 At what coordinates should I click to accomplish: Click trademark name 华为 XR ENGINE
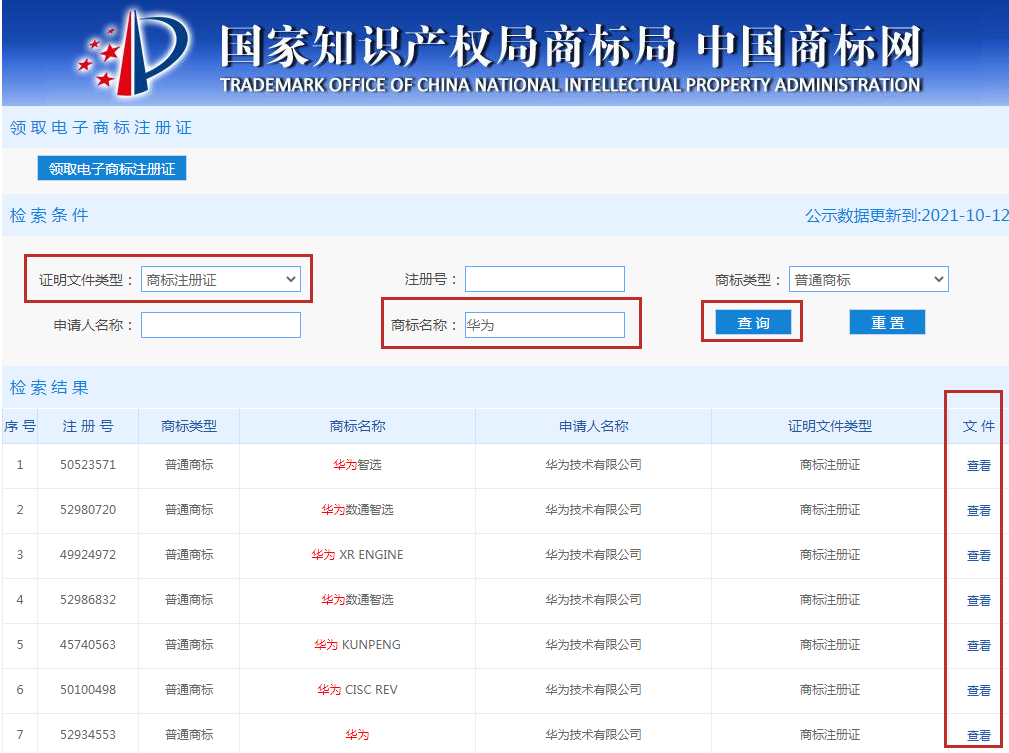357,555
